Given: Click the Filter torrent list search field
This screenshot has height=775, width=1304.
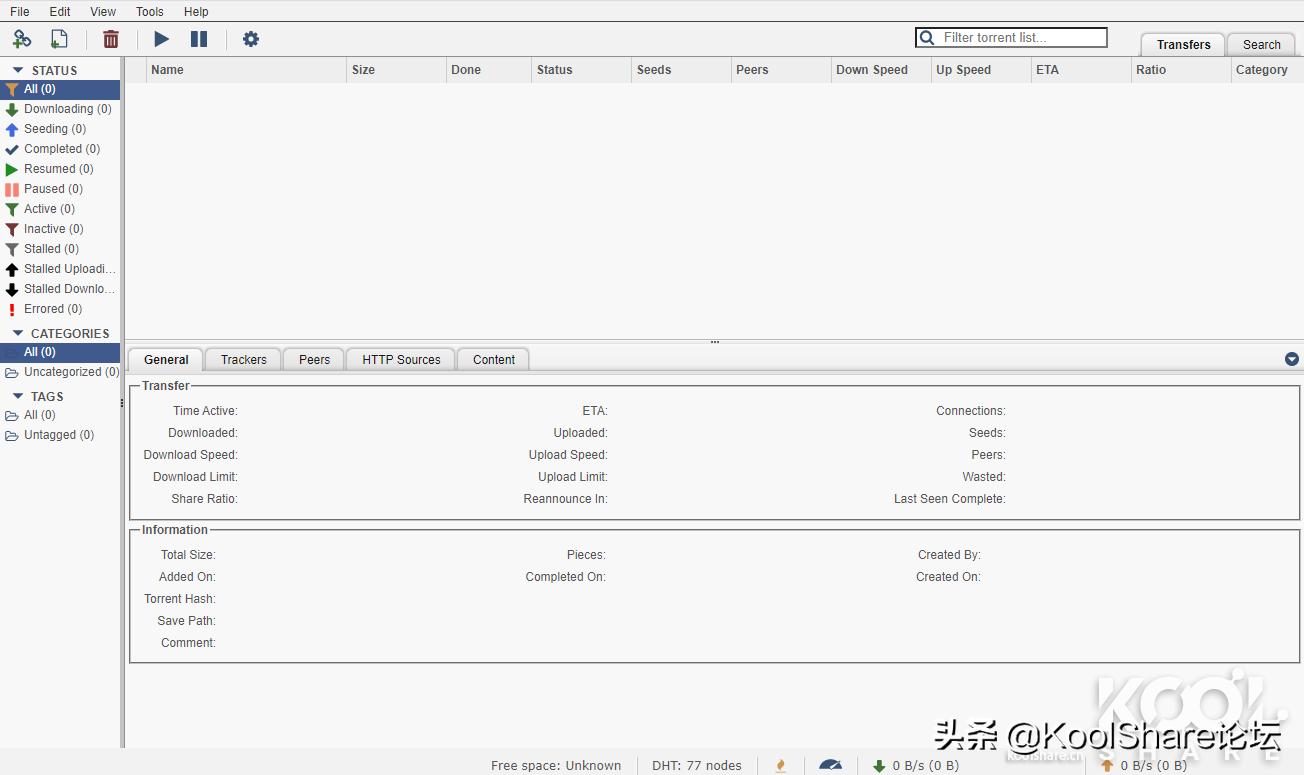Looking at the screenshot, I should tap(1012, 38).
